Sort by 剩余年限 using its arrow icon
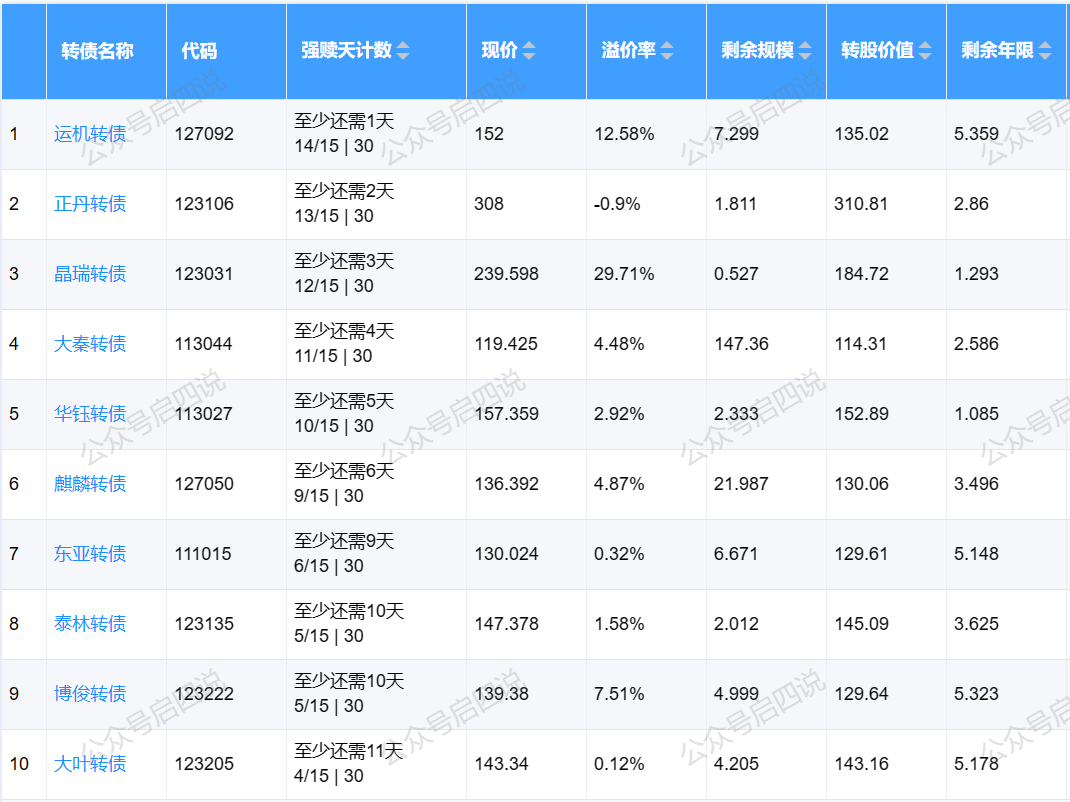 [x=1045, y=51]
